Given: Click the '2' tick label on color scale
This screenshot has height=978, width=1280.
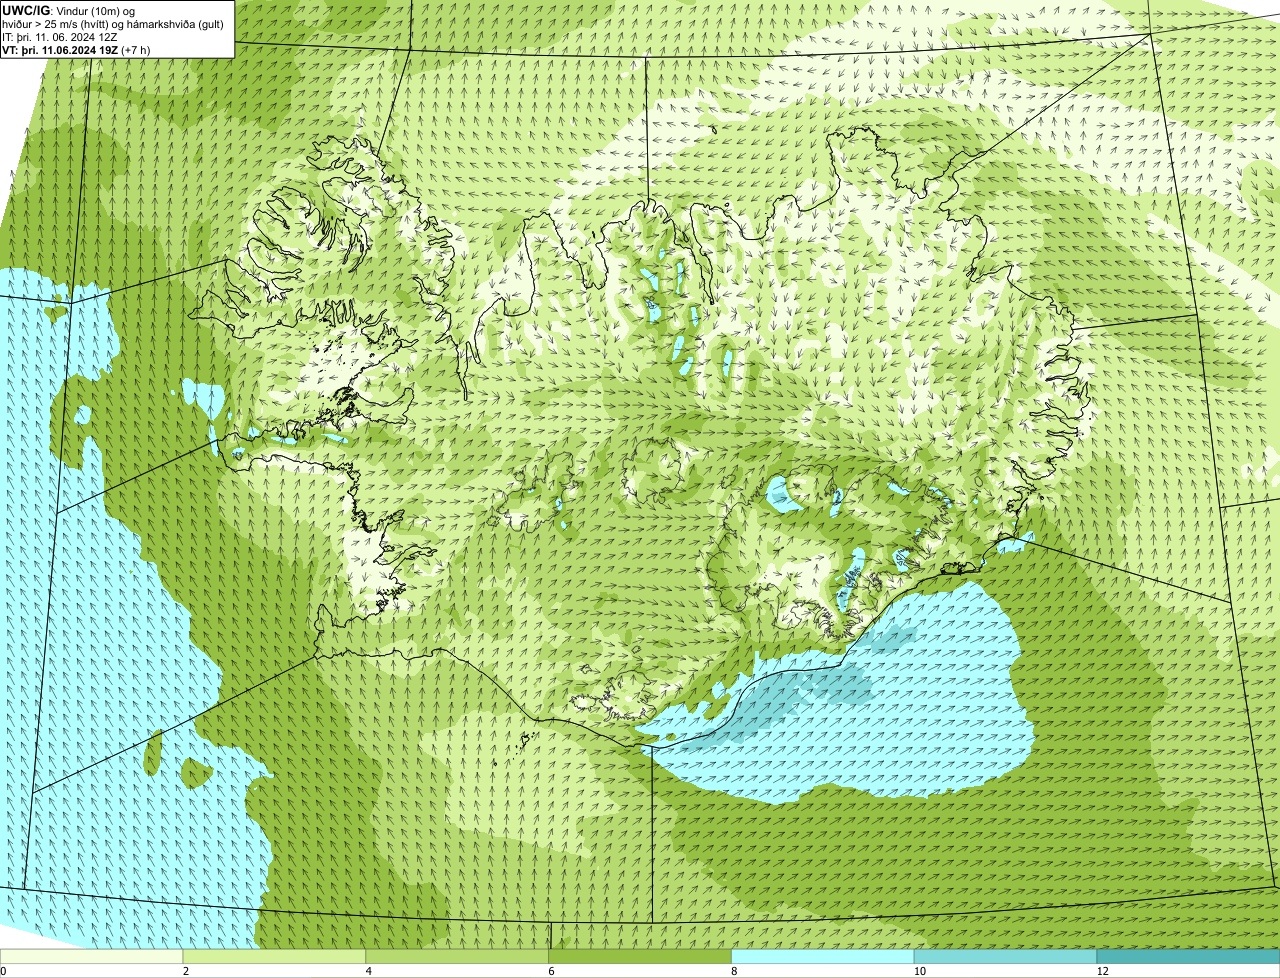Looking at the screenshot, I should point(186,971).
